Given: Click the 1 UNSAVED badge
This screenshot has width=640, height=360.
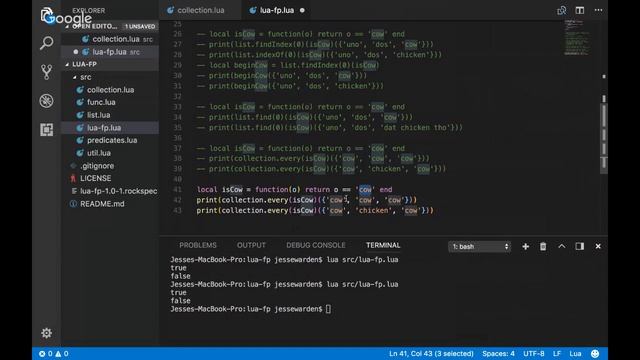Looking at the screenshot, I should [140, 27].
